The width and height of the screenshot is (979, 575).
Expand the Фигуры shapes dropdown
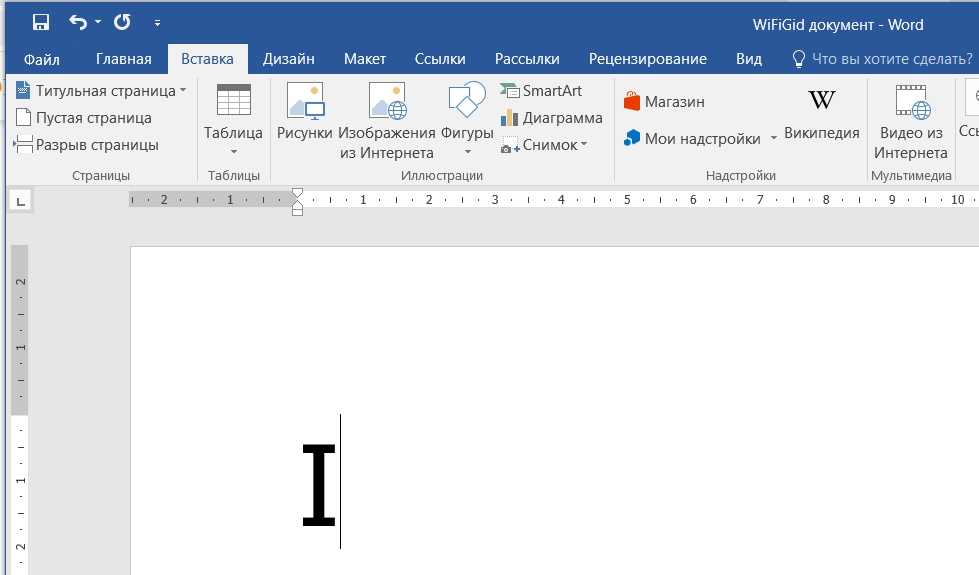pyautogui.click(x=467, y=152)
